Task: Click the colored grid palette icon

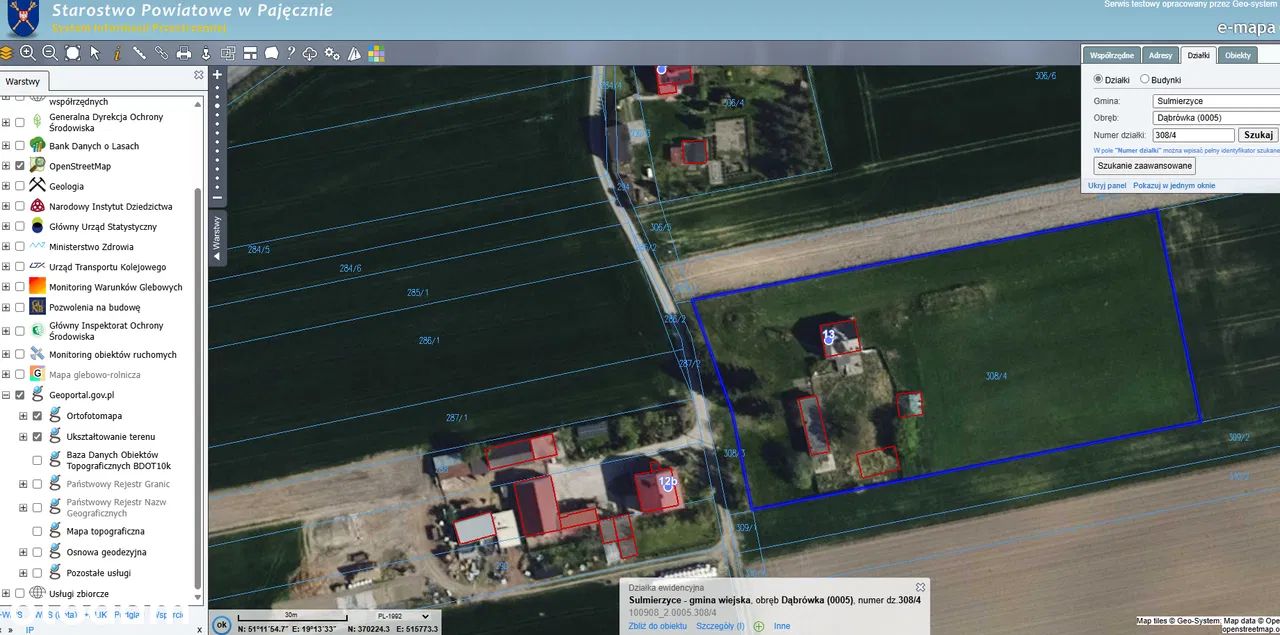Action: [376, 53]
